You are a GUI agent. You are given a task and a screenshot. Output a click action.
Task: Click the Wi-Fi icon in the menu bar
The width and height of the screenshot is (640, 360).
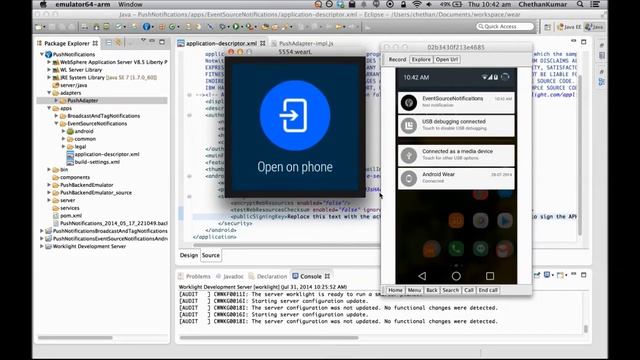[417, 4]
